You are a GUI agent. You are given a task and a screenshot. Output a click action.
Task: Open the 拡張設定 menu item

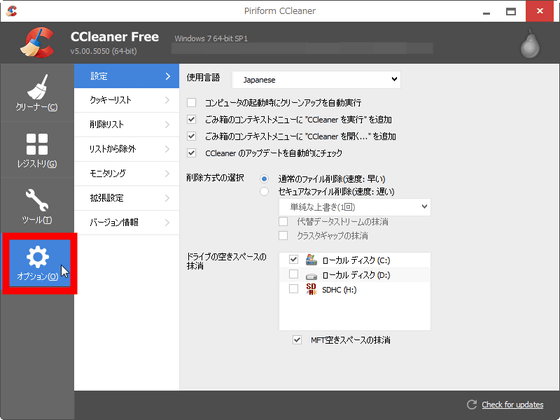click(x=126, y=198)
